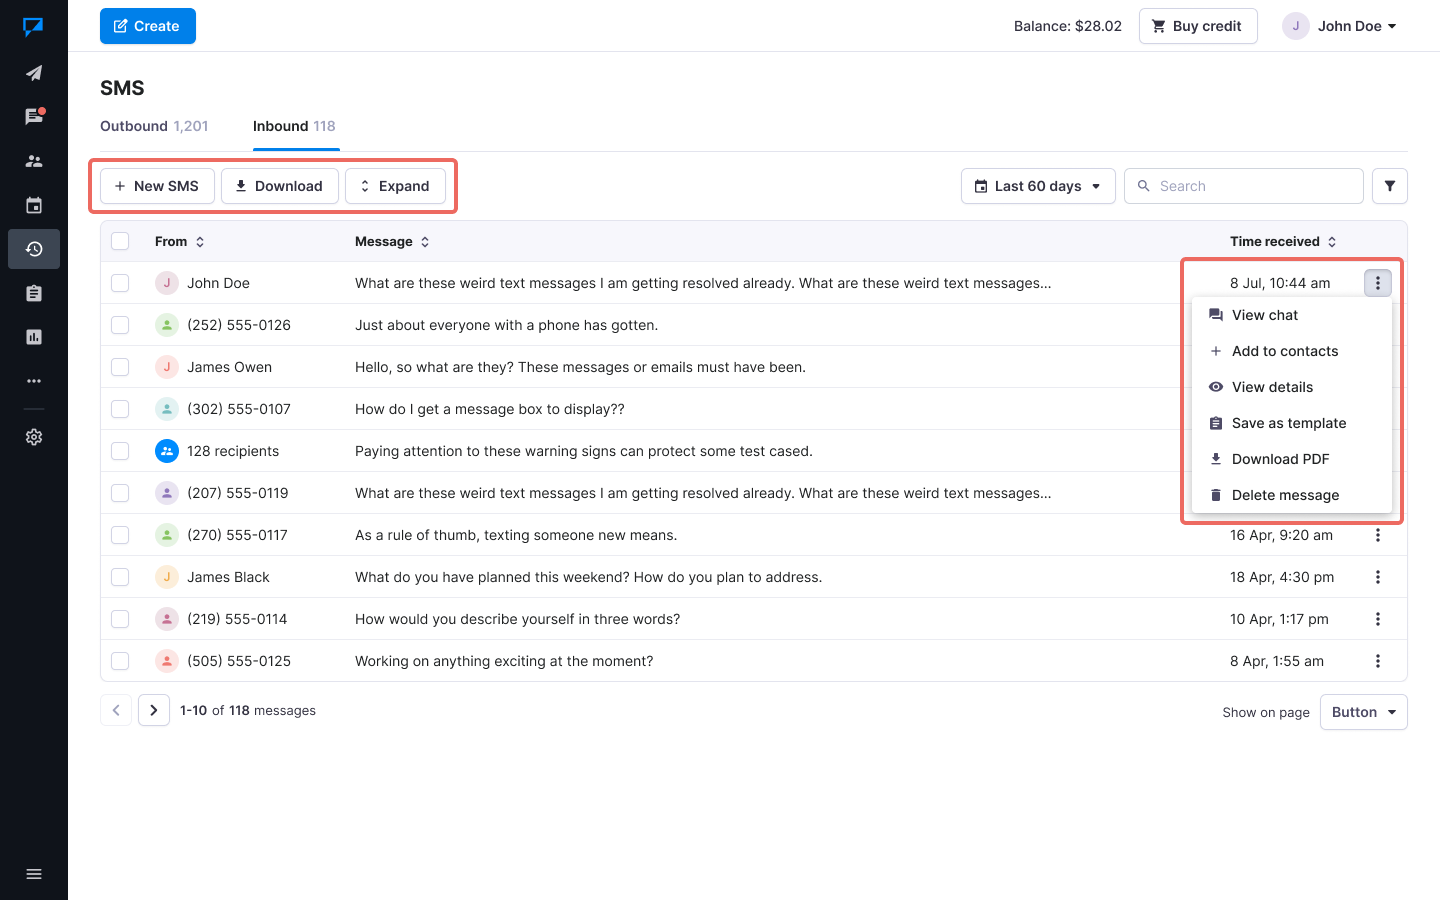Expand the John Doe account menu
The image size is (1440, 900).
coord(1340,26)
